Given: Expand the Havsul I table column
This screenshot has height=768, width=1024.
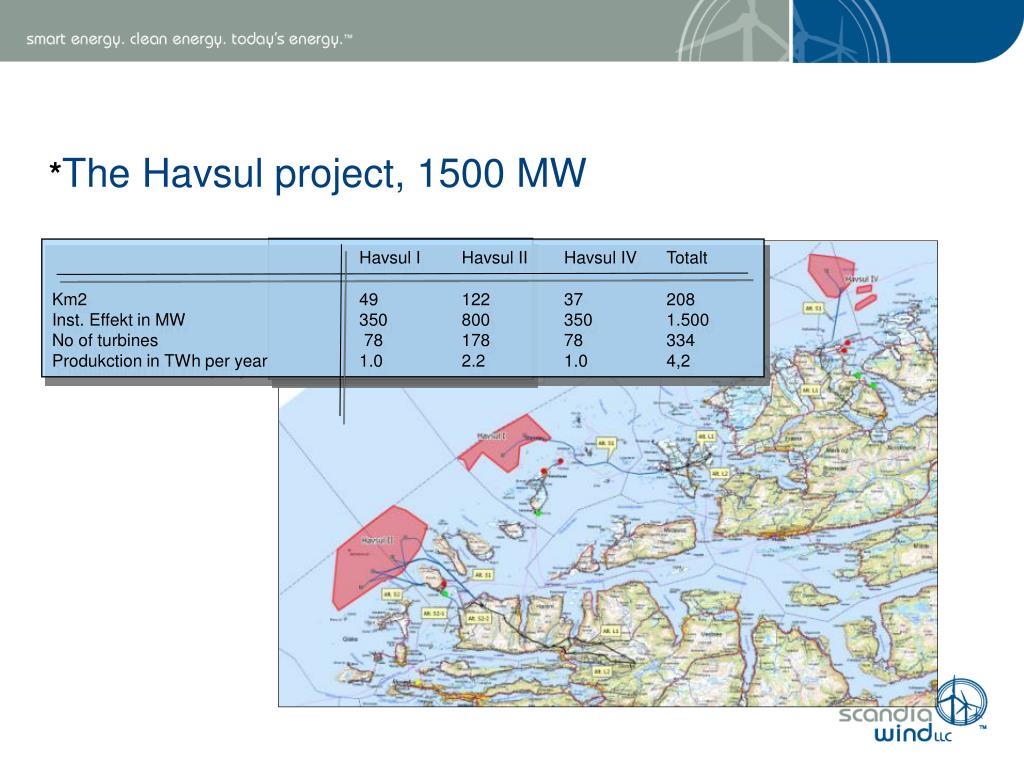Looking at the screenshot, I should (x=390, y=257).
